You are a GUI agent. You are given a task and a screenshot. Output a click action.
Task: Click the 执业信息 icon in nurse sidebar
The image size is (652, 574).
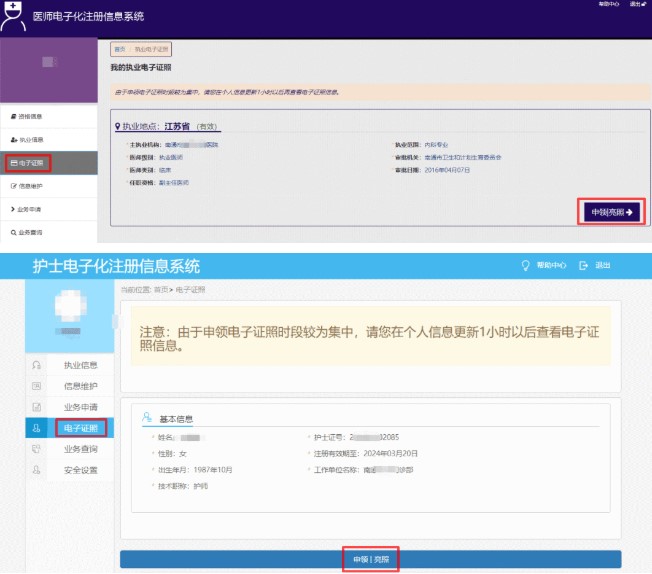click(37, 365)
